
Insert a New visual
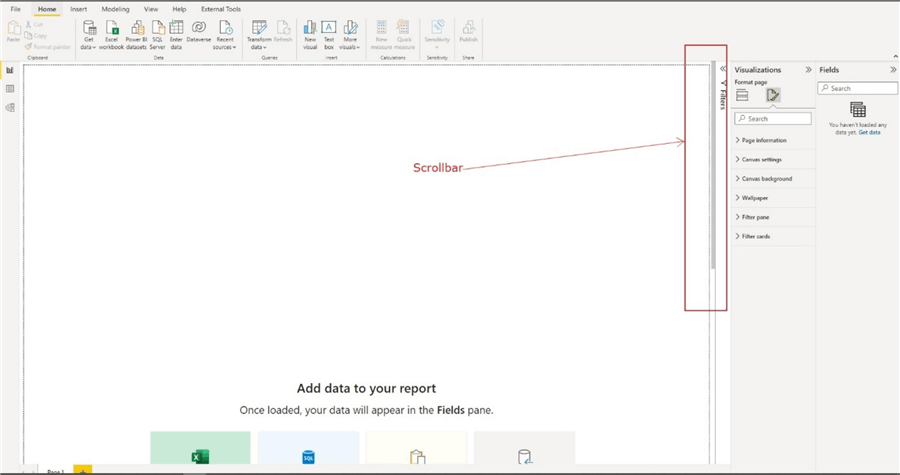pos(310,36)
